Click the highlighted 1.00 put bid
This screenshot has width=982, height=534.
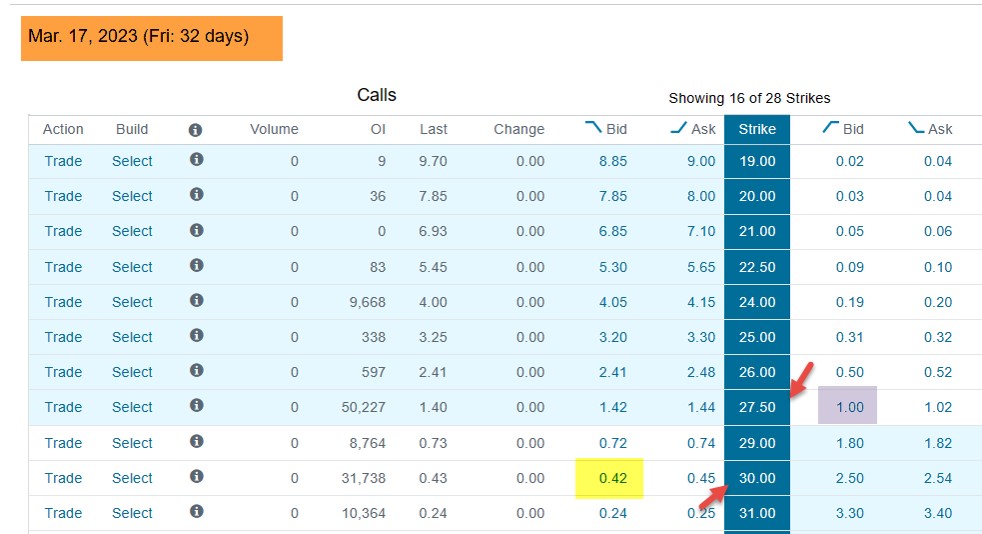tap(847, 405)
